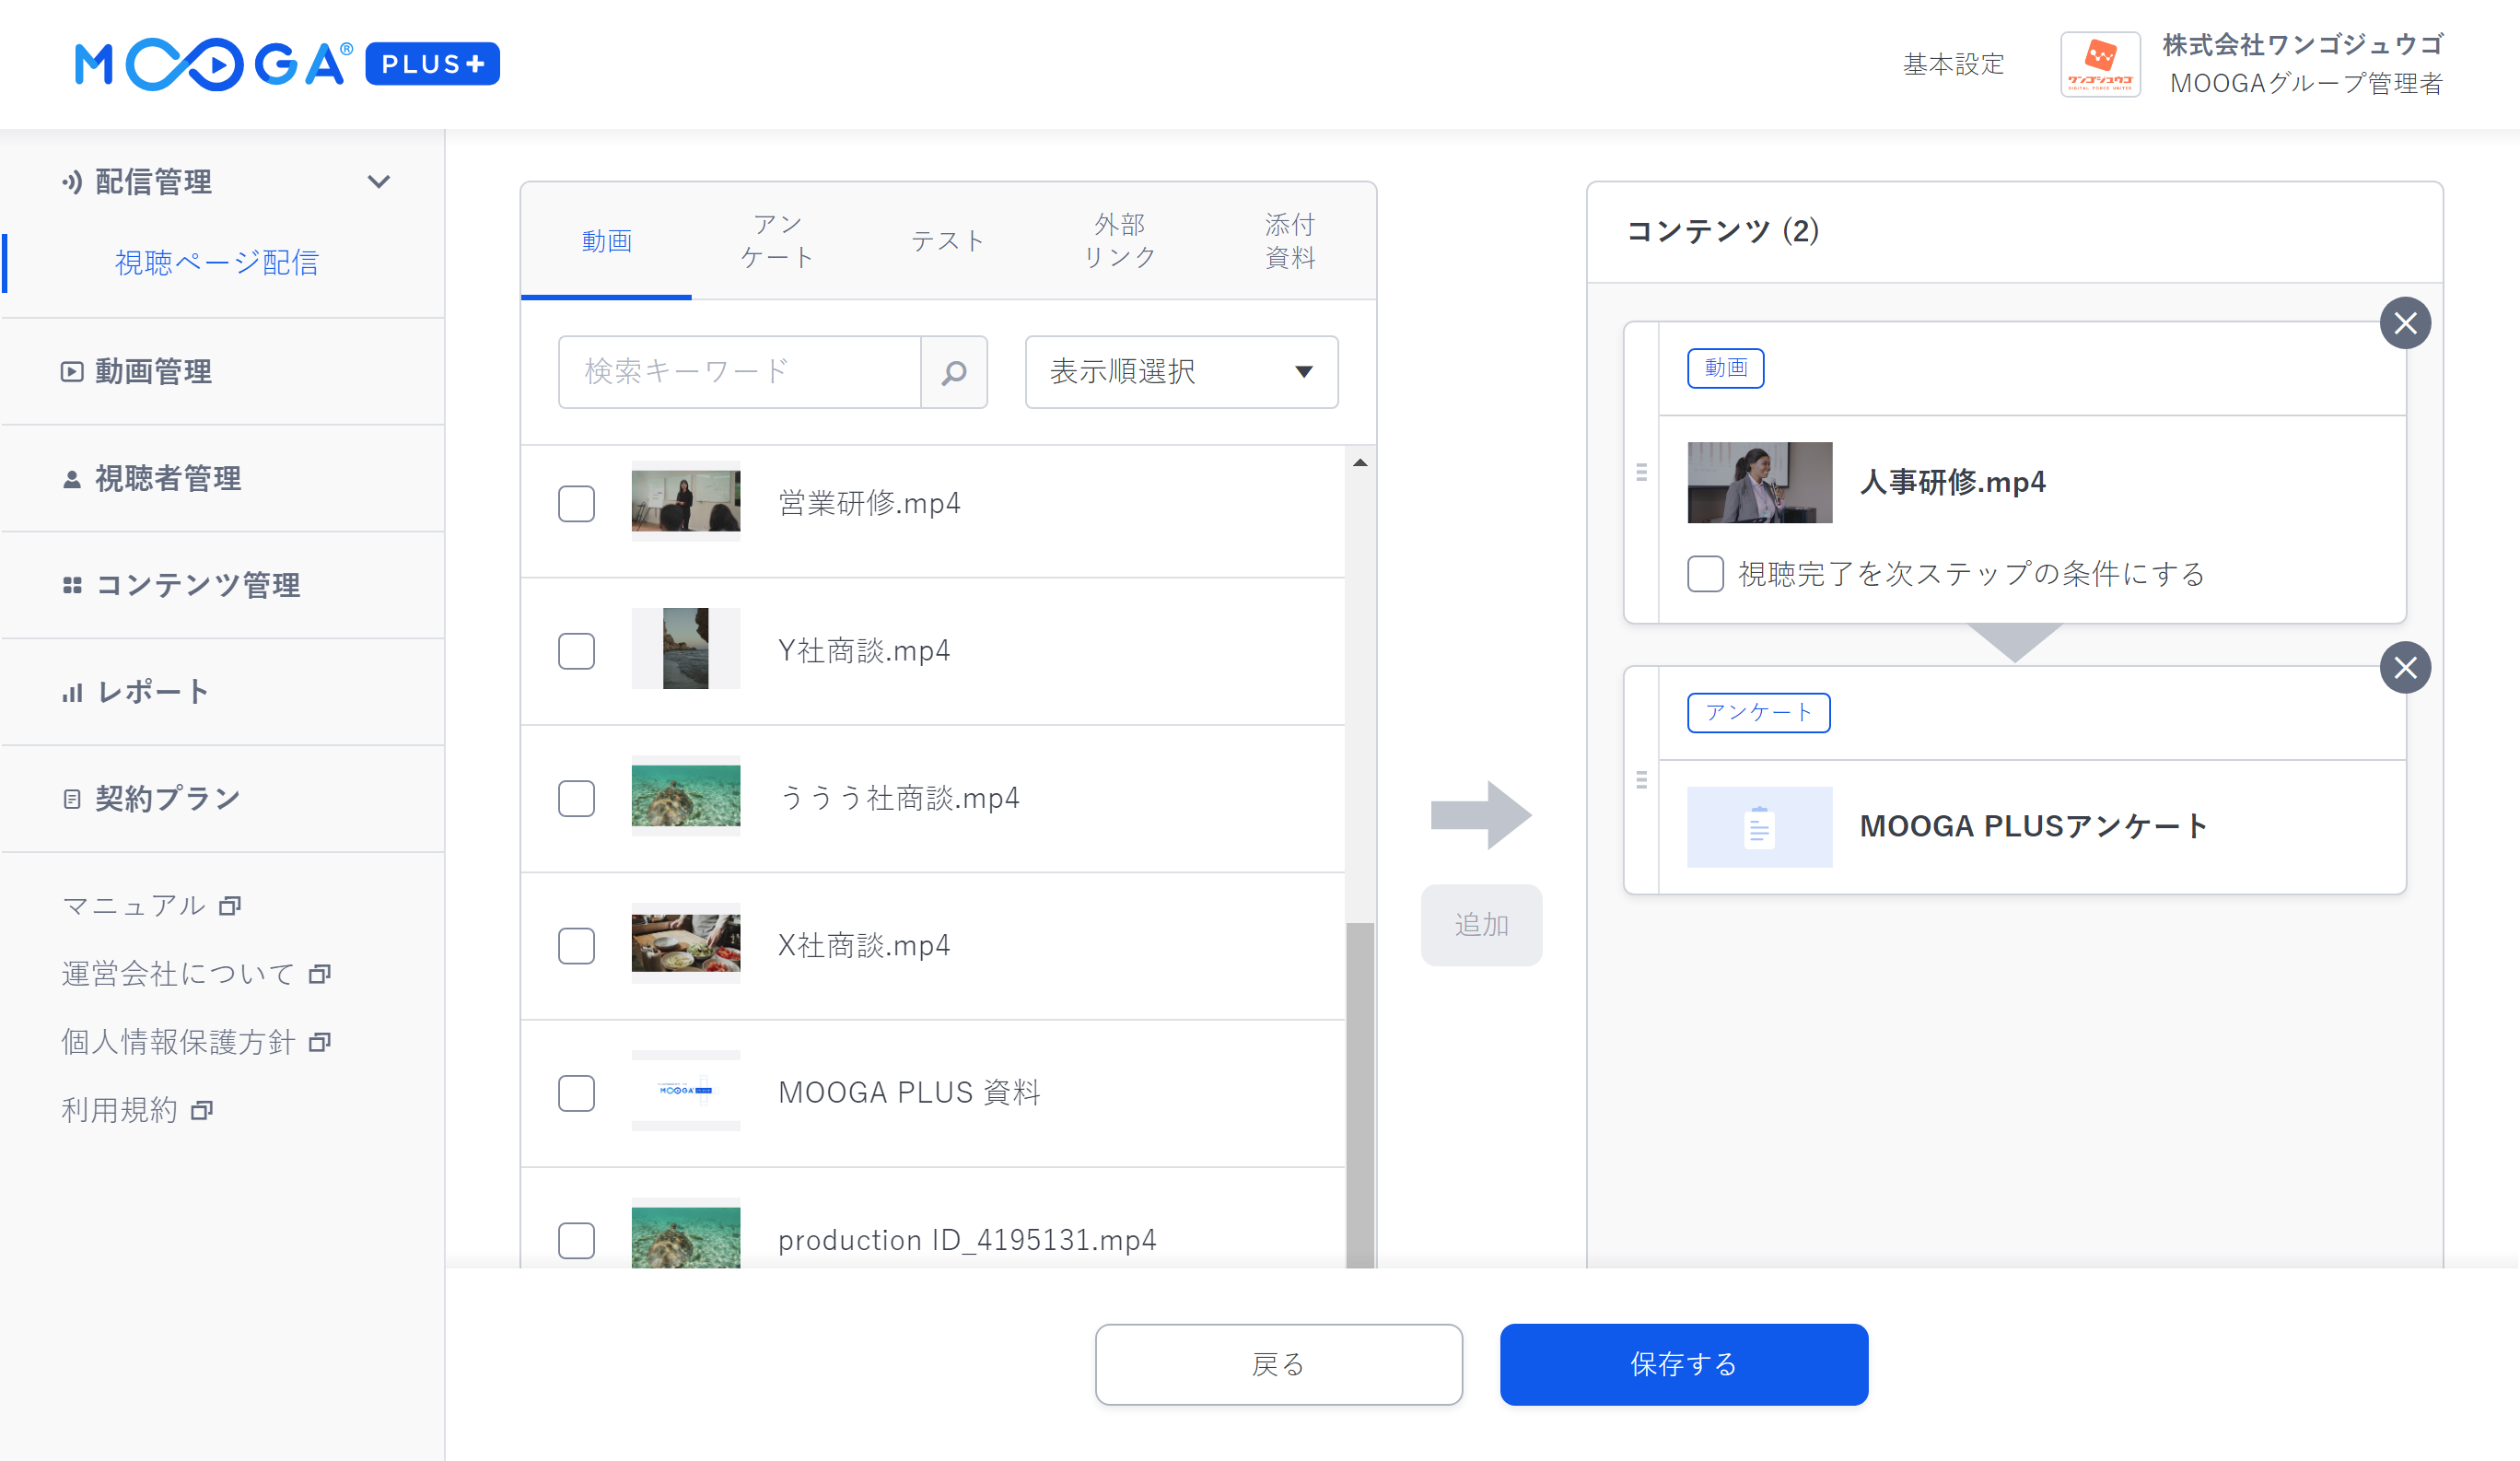Click the drag handle of 人事研修.mp4
2520x1461 pixels.
click(1641, 472)
